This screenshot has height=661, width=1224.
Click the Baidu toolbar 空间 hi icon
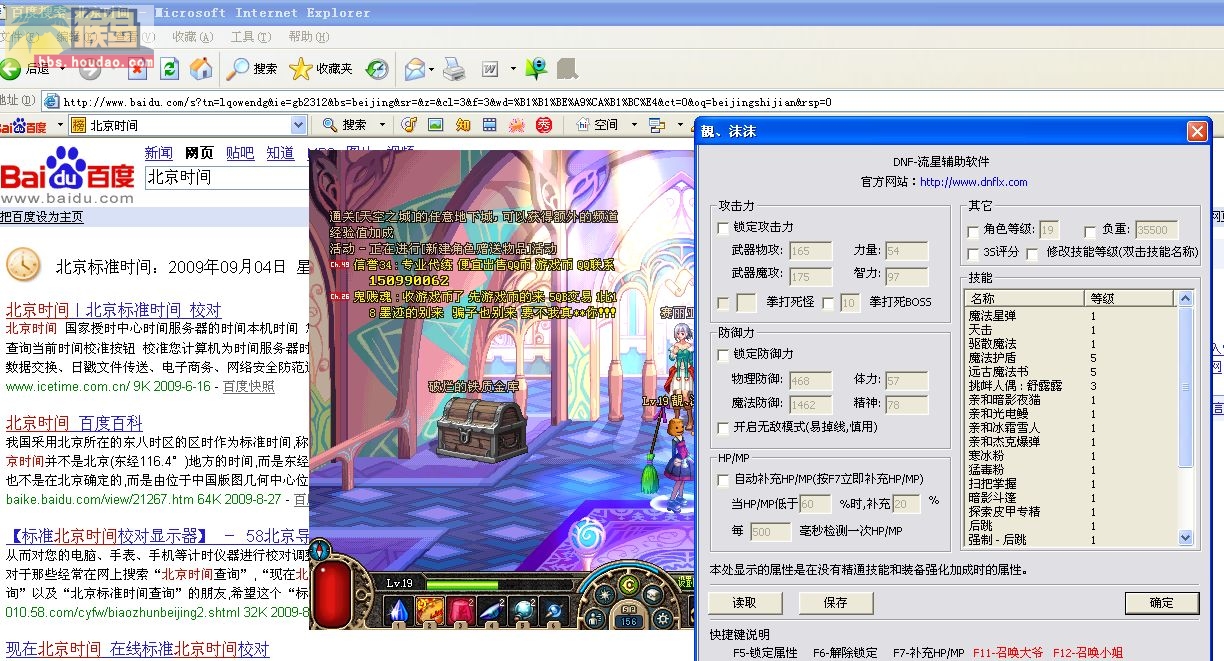584,125
